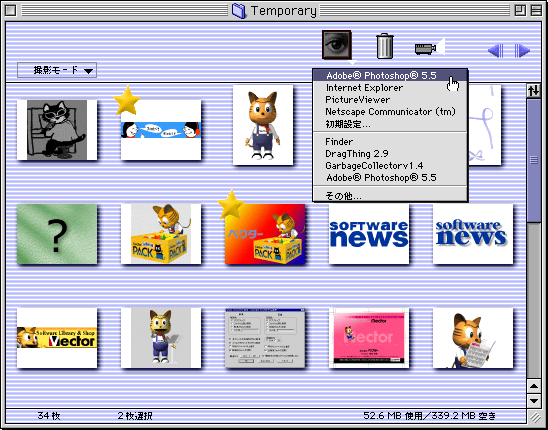Choose PictureViewer from the menu

point(390,100)
